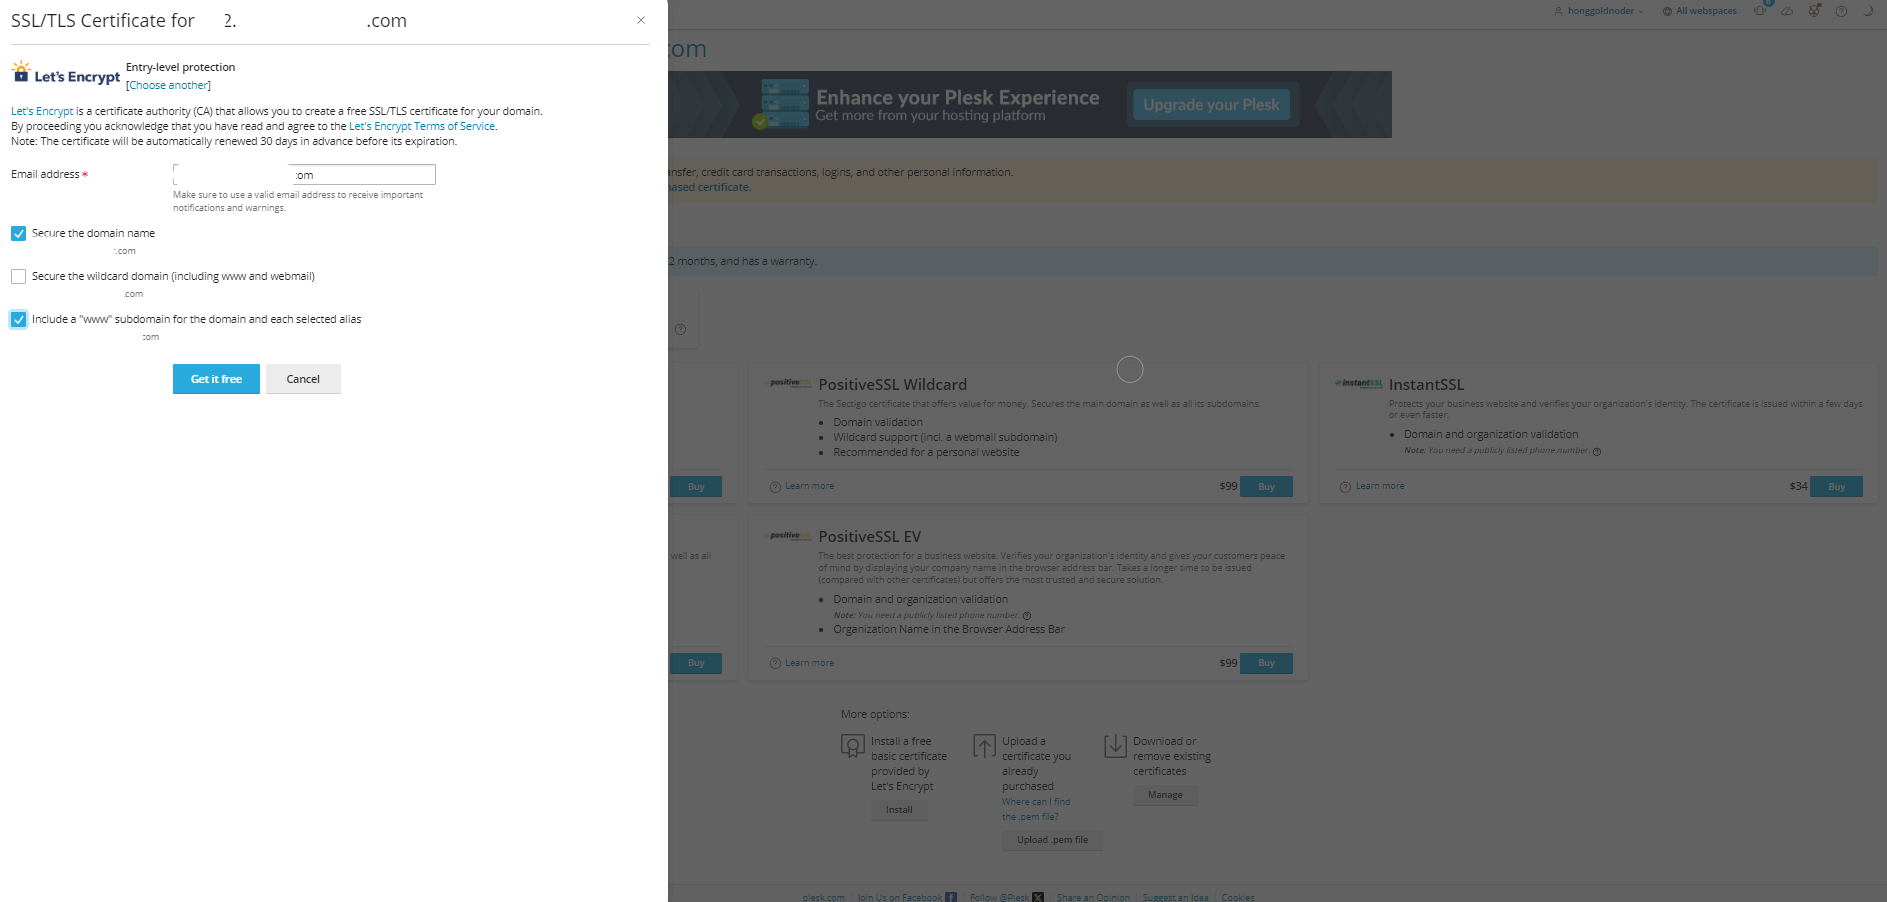The width and height of the screenshot is (1887, 902).
Task: Enable Secure the wildcard domain checkbox
Action: (18, 276)
